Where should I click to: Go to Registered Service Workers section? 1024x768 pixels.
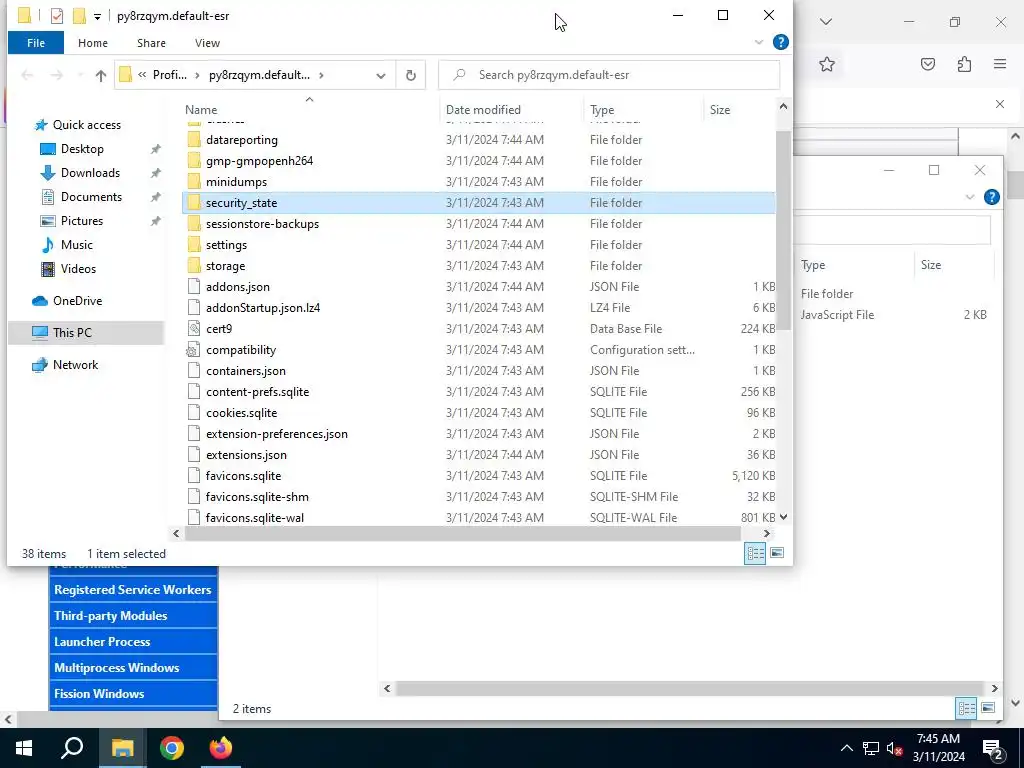tap(133, 590)
